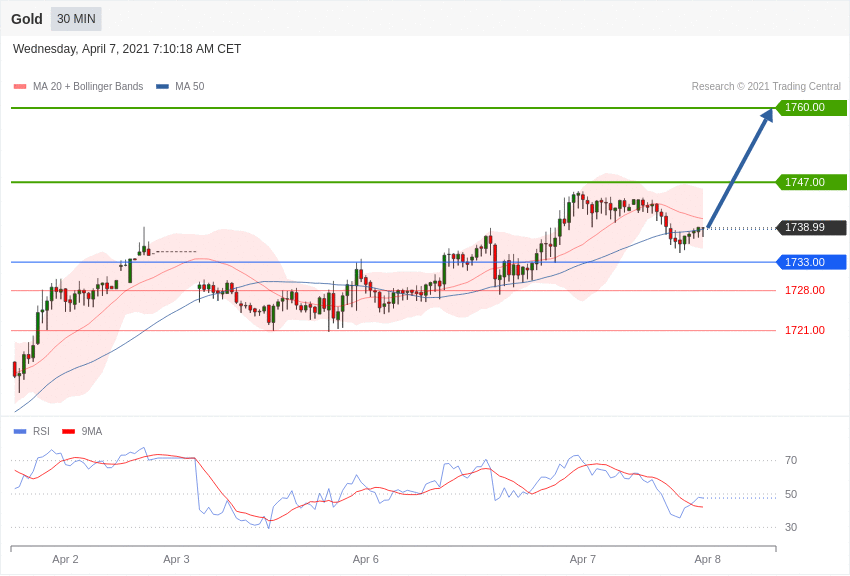Click 'Research © 2021 Trading Central' credit text

tap(766, 87)
